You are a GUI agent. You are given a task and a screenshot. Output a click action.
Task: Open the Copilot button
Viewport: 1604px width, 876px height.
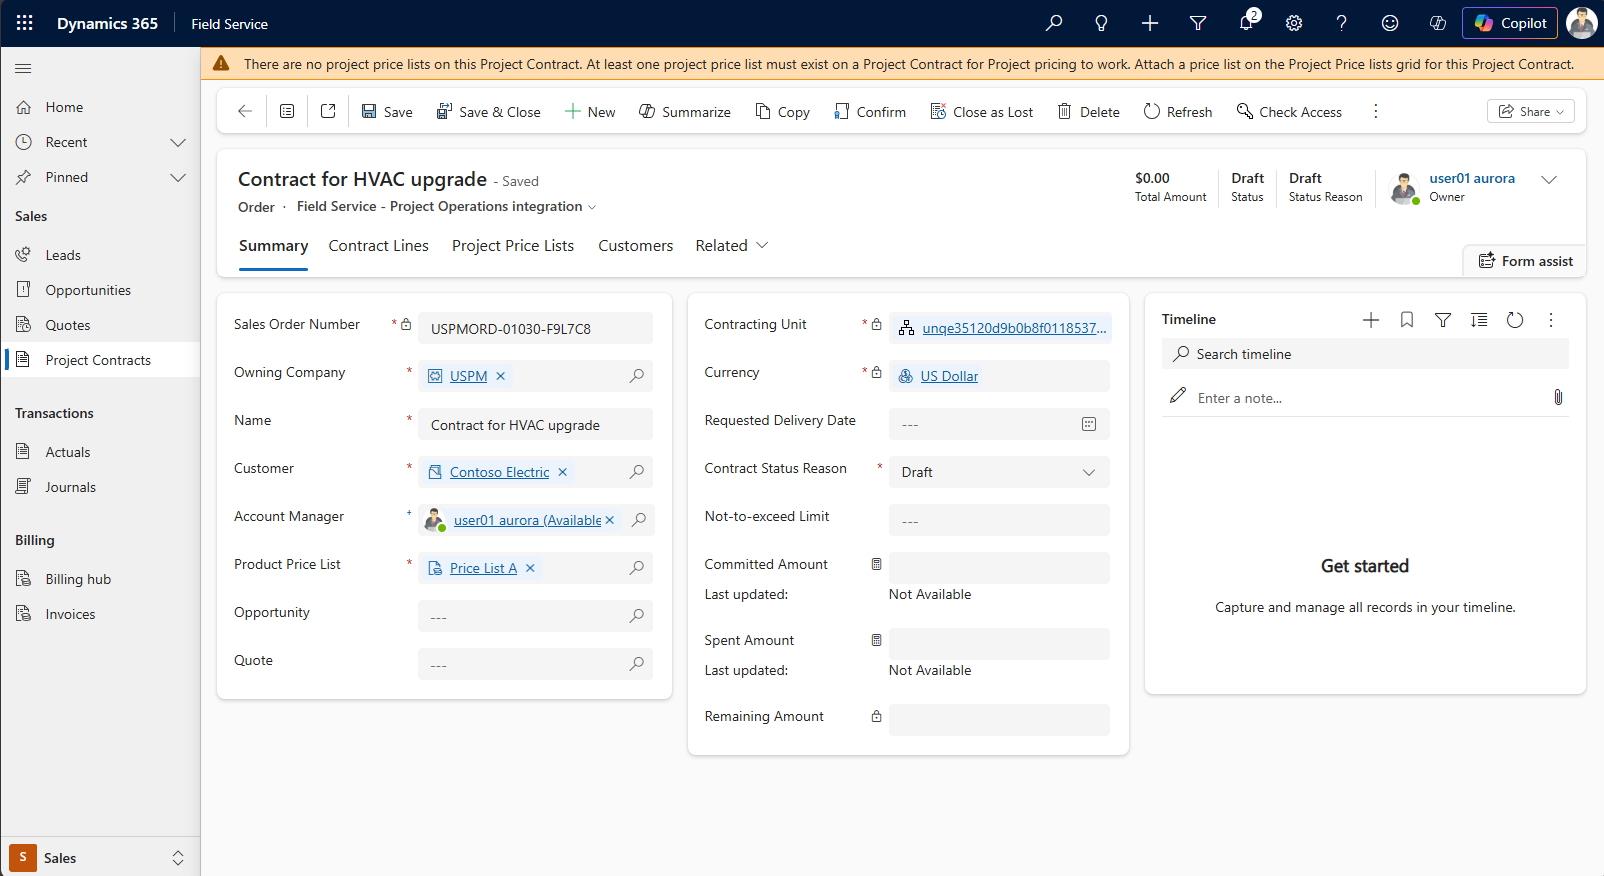(1510, 23)
